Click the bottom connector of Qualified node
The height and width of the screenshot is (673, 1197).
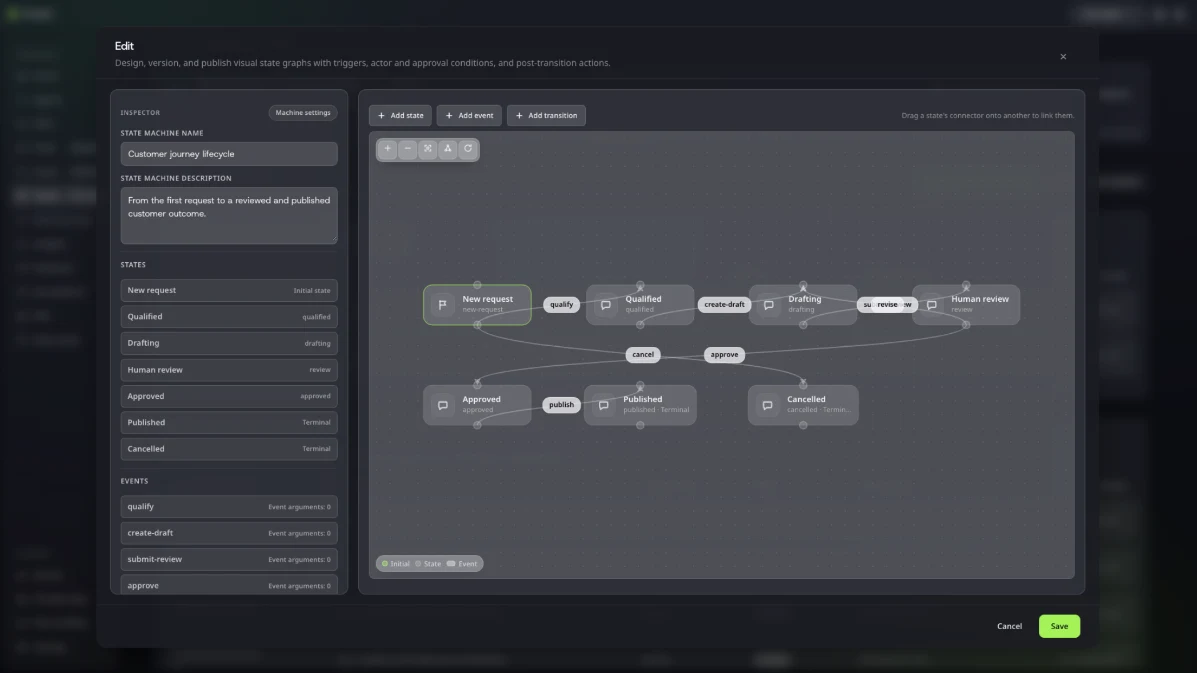[640, 325]
